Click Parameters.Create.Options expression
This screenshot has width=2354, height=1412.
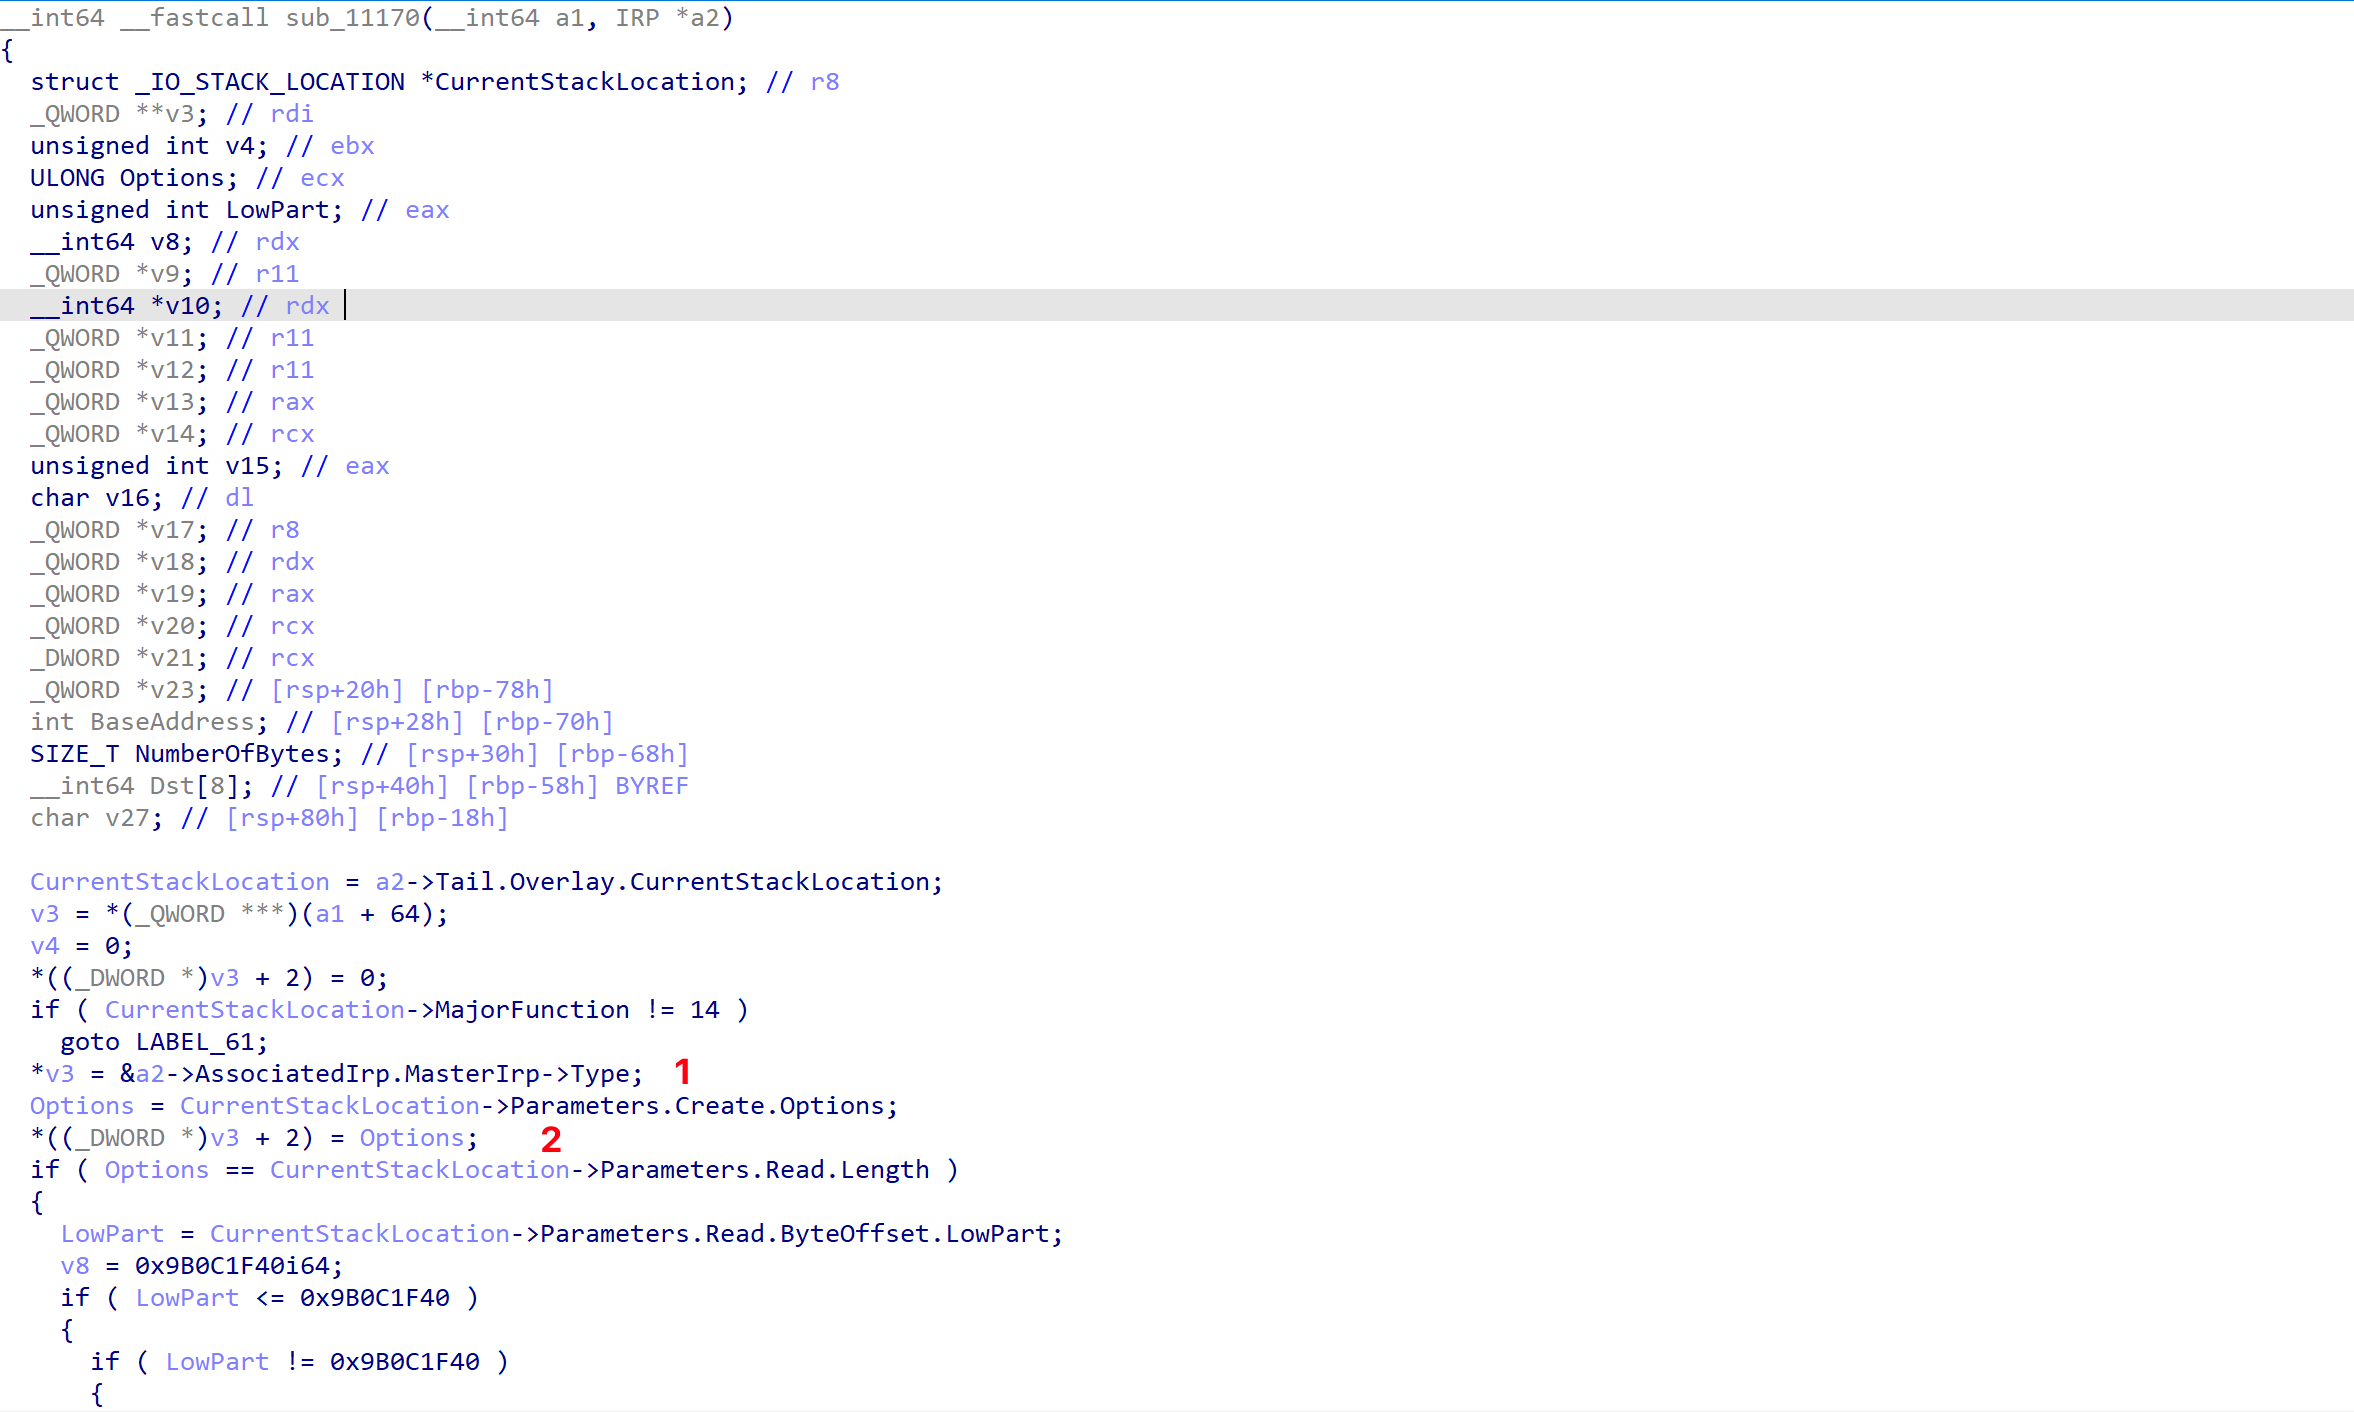697,1106
